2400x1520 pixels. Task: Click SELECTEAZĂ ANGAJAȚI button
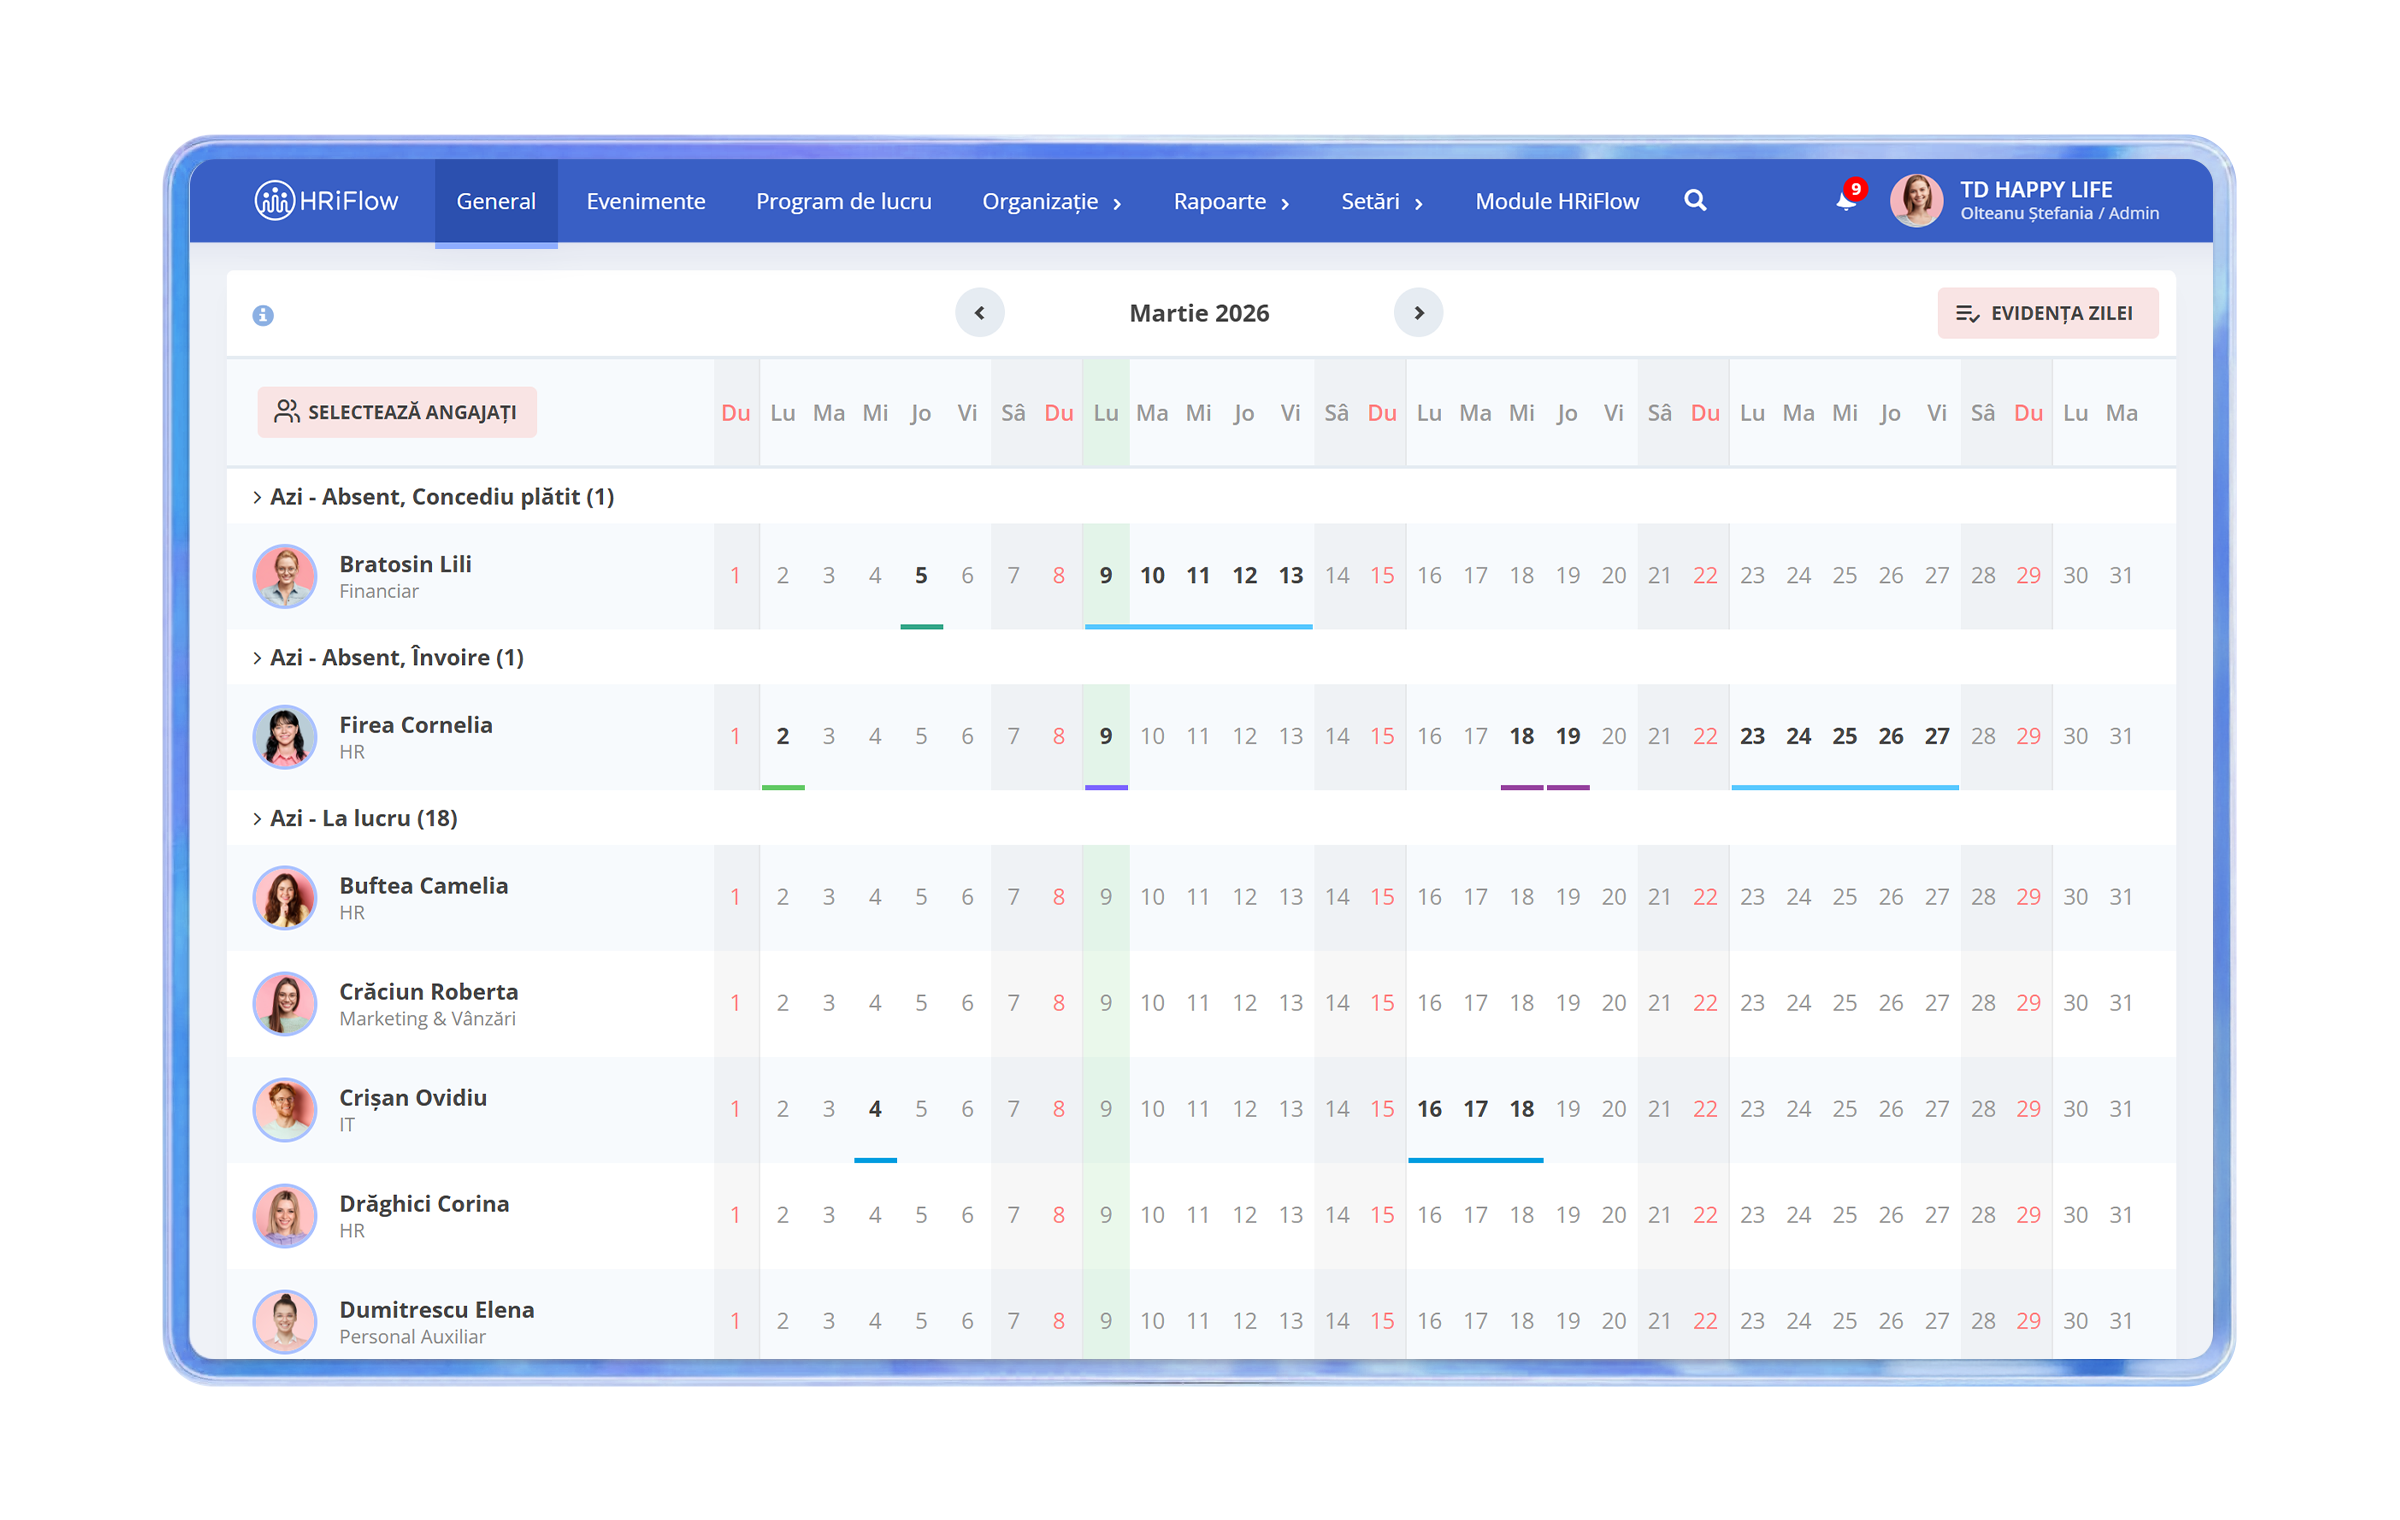(x=397, y=412)
